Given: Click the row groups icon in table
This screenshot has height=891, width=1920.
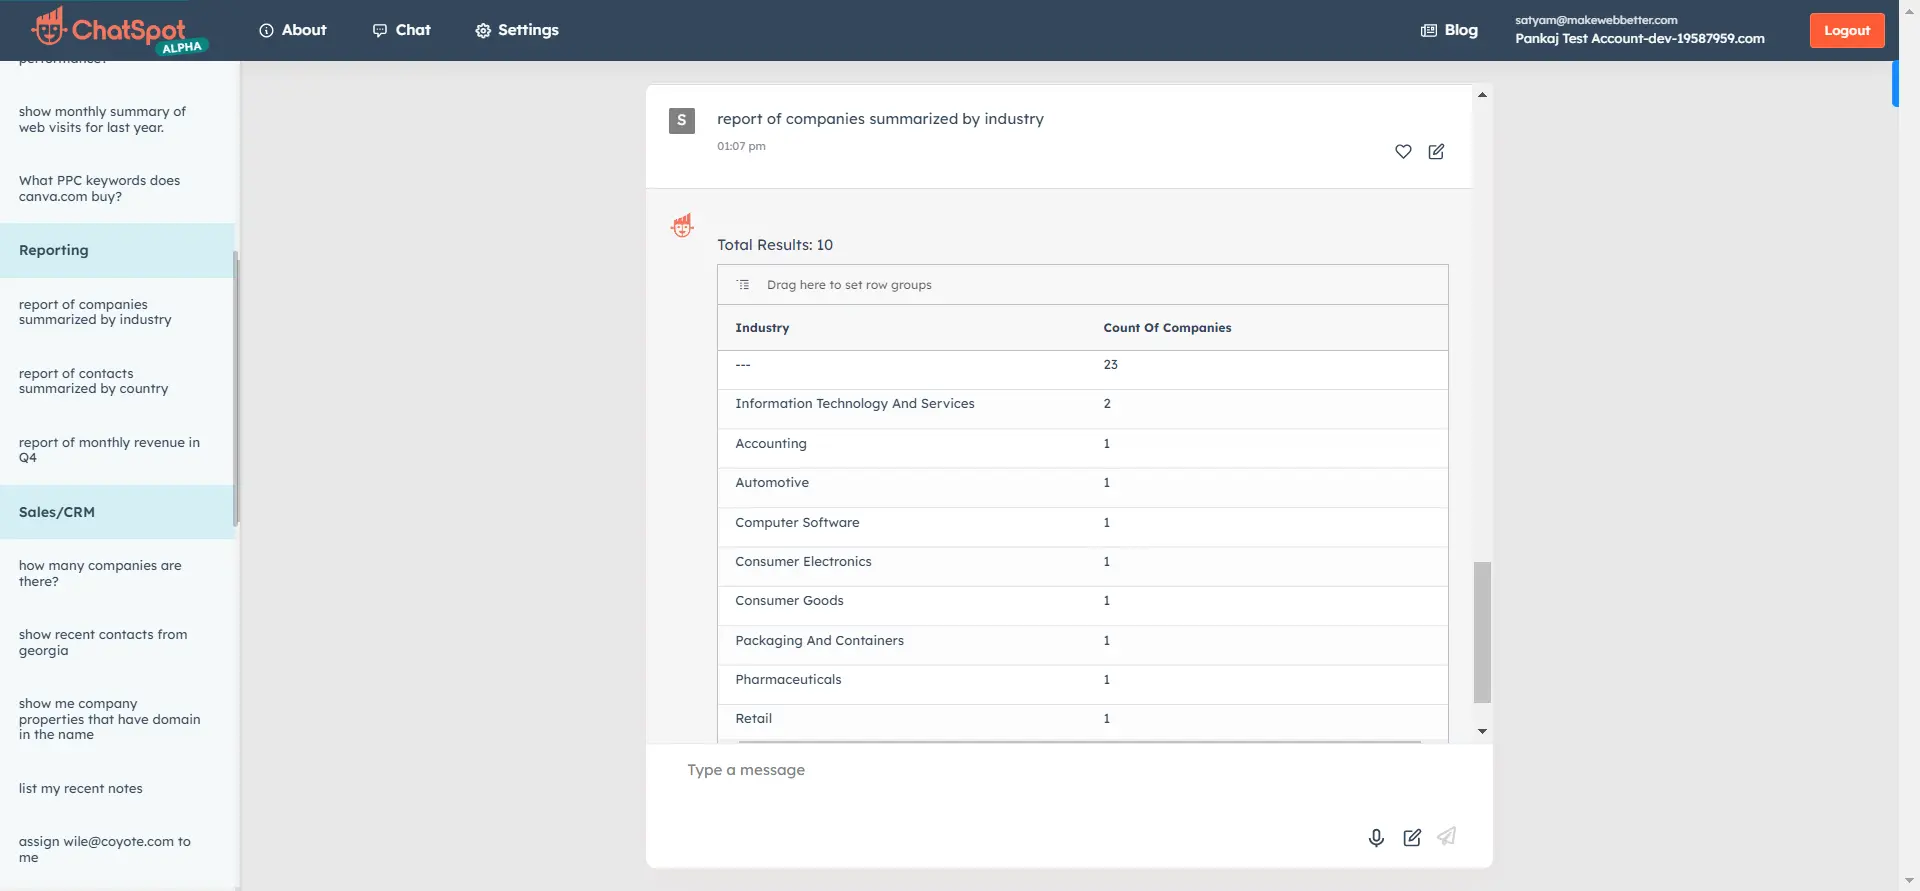Looking at the screenshot, I should tap(743, 285).
